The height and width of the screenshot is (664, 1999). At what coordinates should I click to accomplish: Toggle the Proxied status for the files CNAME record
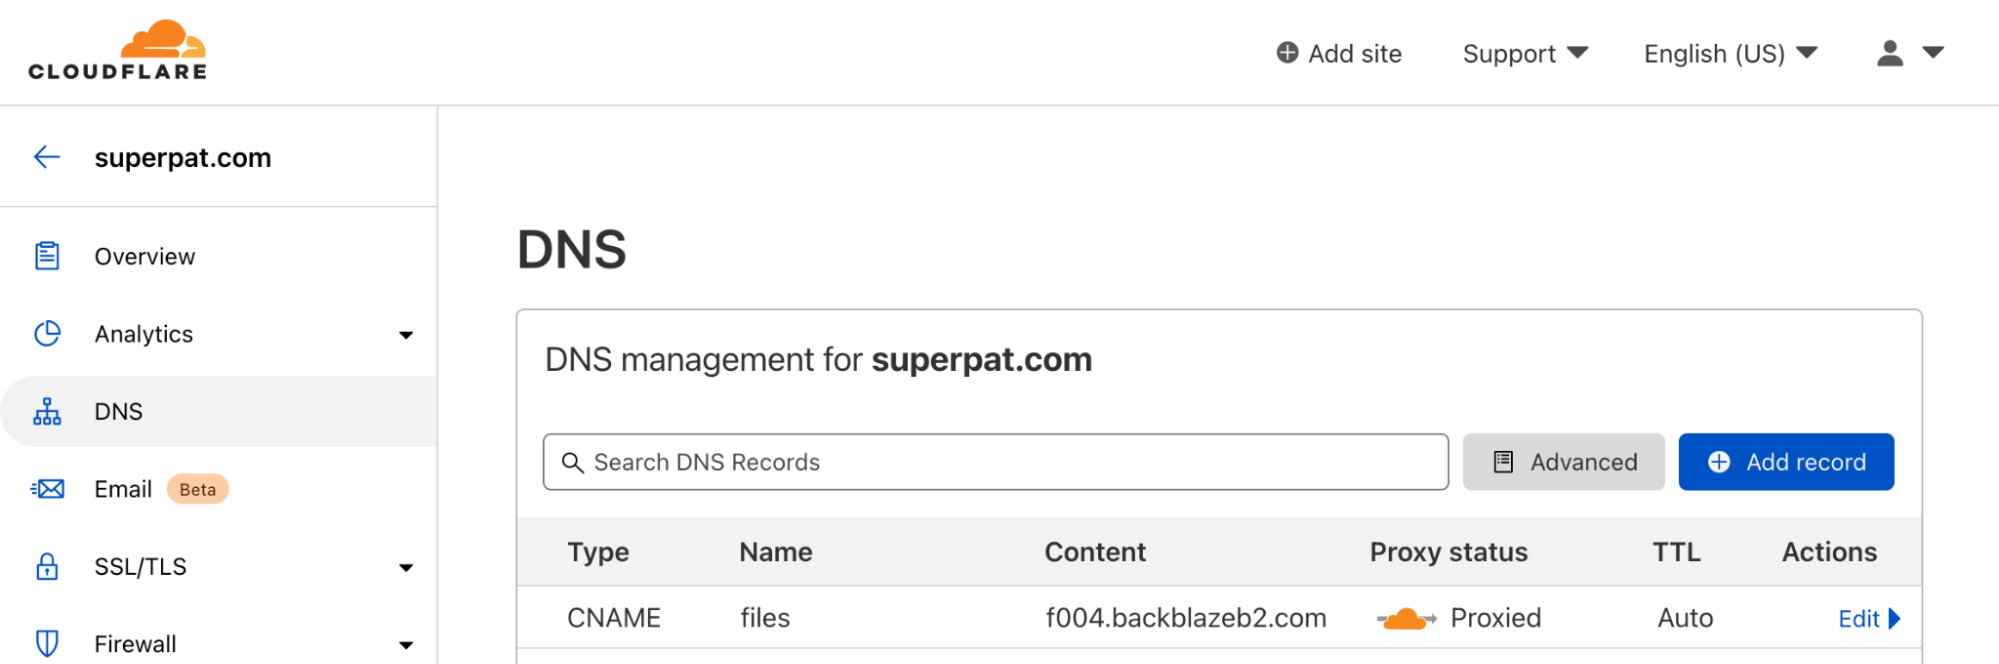[x=1405, y=617]
